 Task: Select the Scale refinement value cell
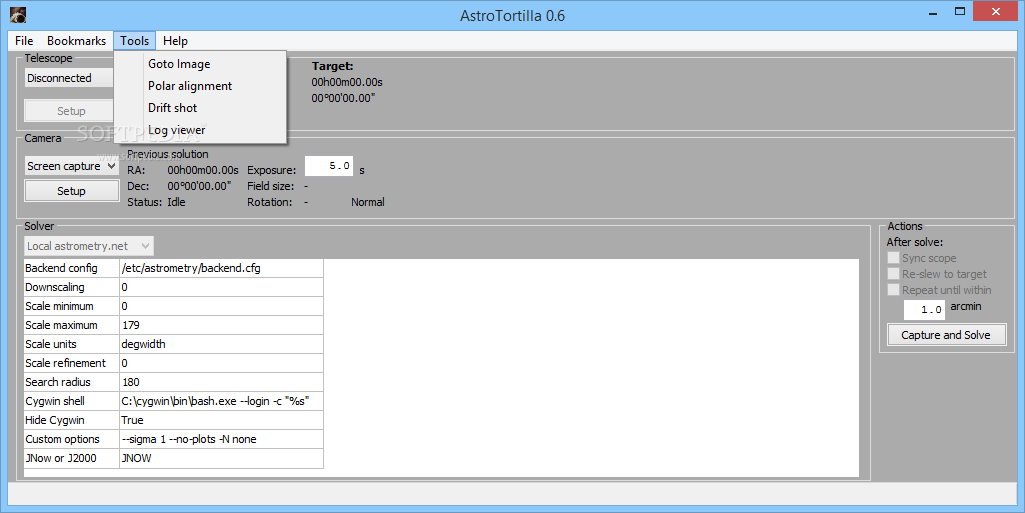point(222,363)
